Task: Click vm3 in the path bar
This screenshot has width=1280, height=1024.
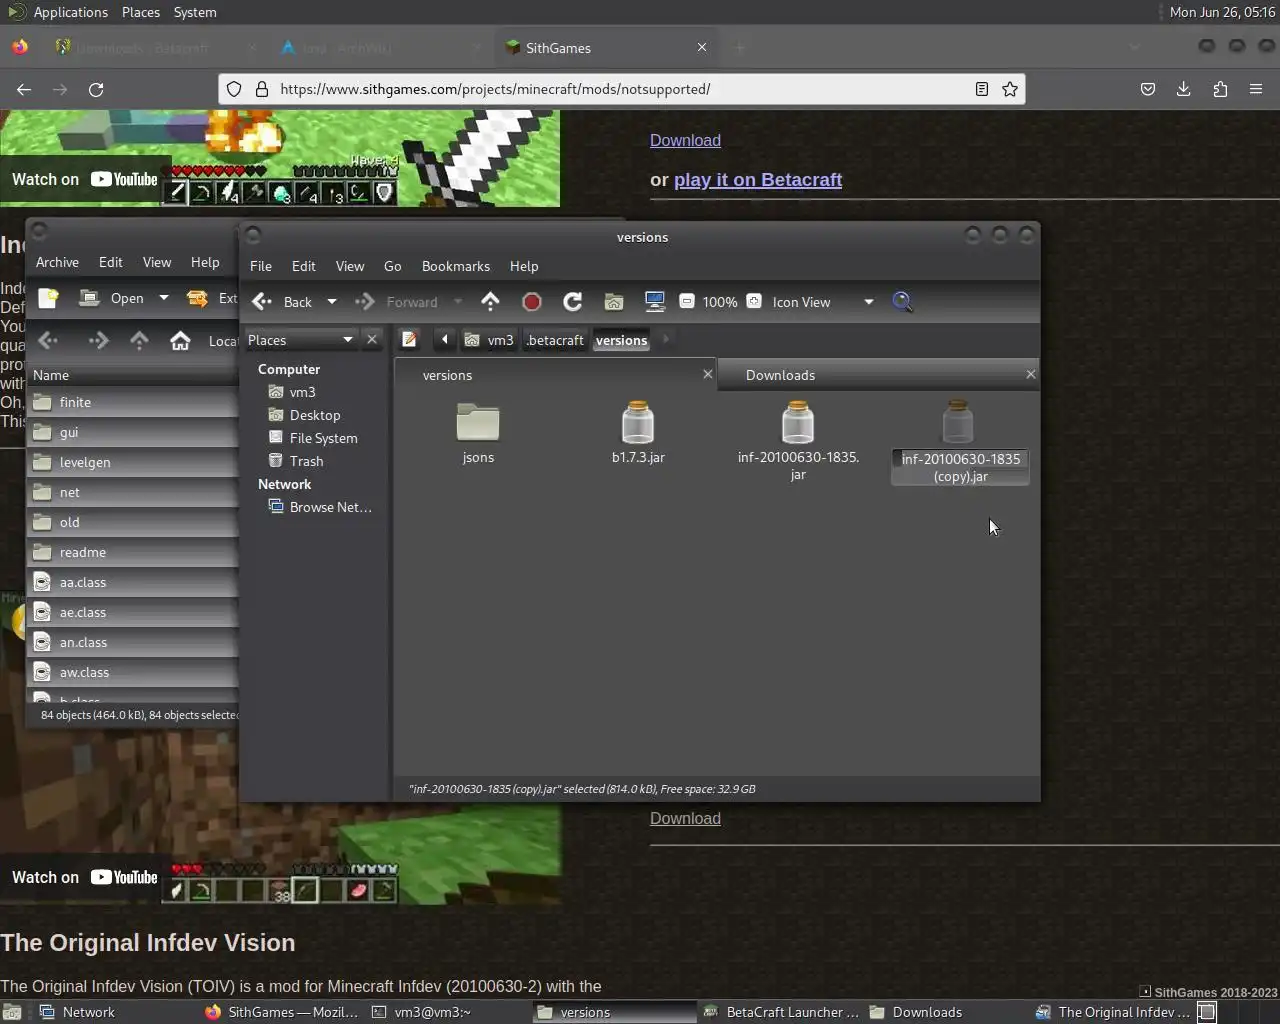Action: 490,340
